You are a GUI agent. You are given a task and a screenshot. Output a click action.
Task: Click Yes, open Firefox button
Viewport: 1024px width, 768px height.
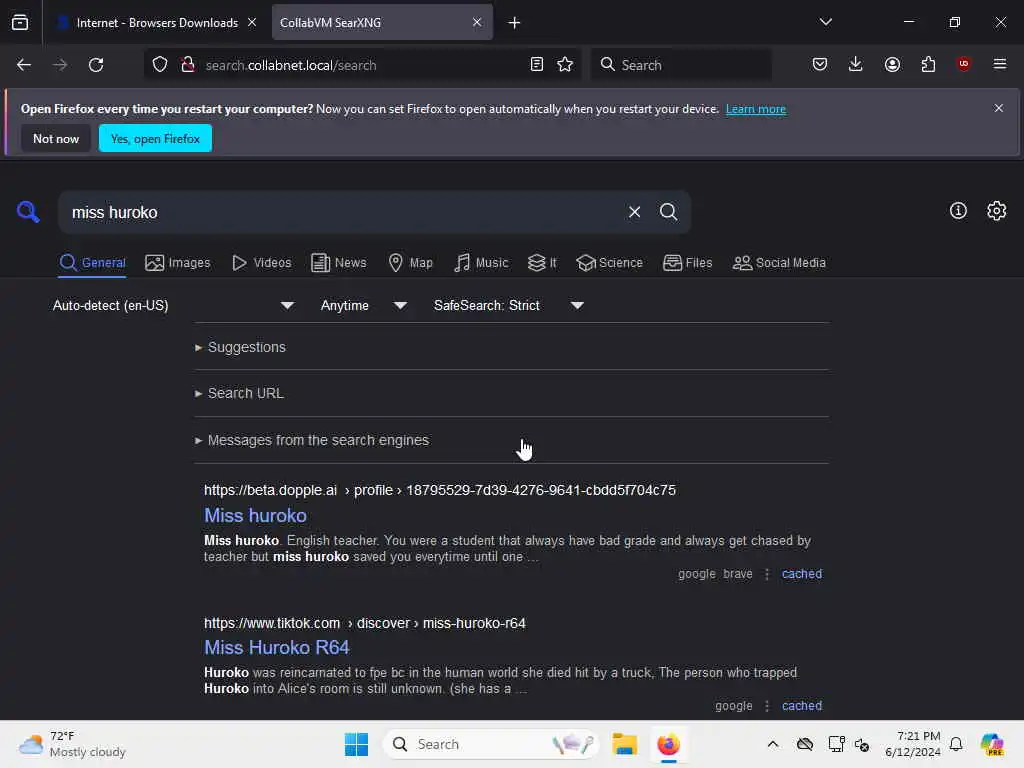click(155, 138)
